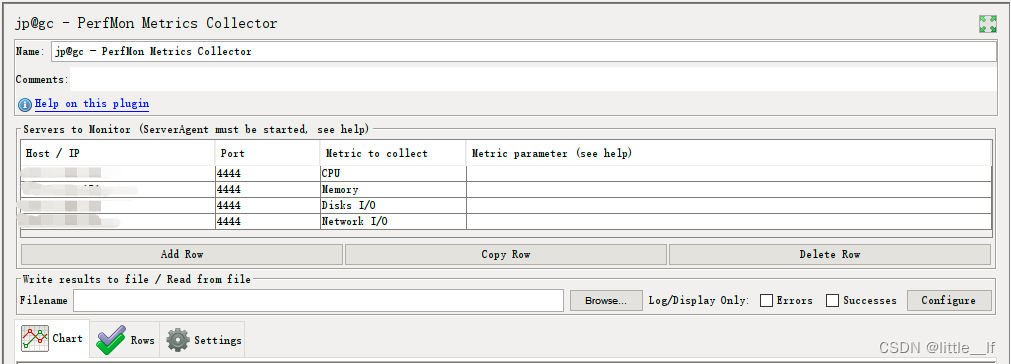Switch to the Rows tab
The height and width of the screenshot is (364, 1011).
(x=125, y=340)
